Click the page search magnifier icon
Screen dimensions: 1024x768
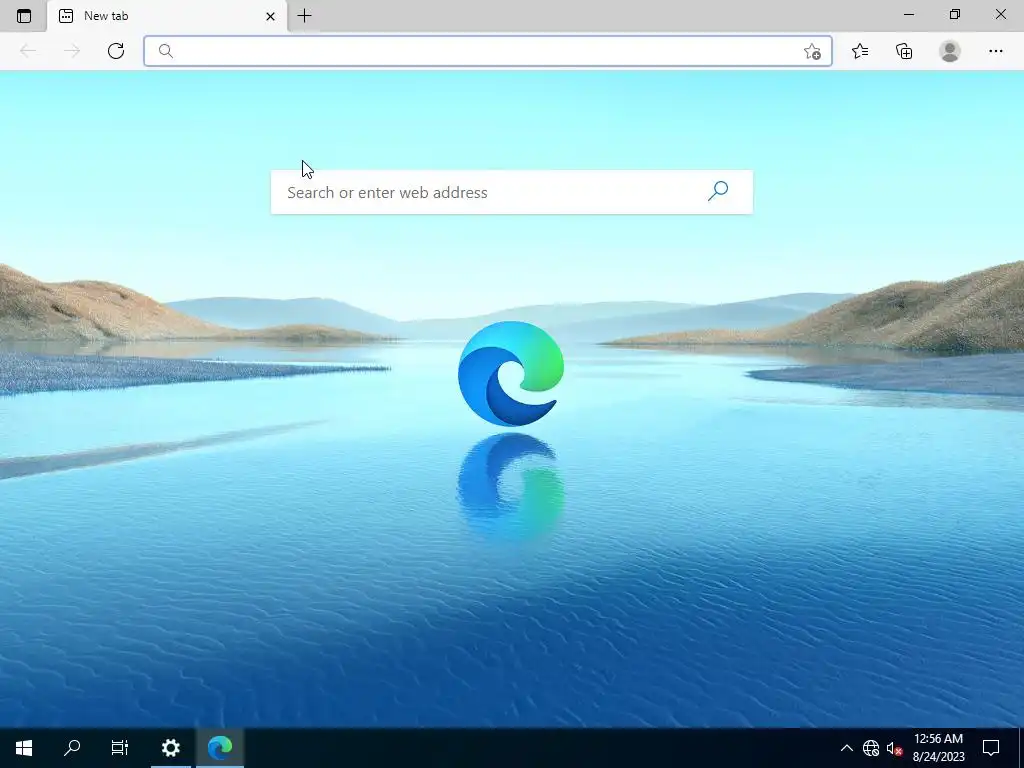[718, 191]
